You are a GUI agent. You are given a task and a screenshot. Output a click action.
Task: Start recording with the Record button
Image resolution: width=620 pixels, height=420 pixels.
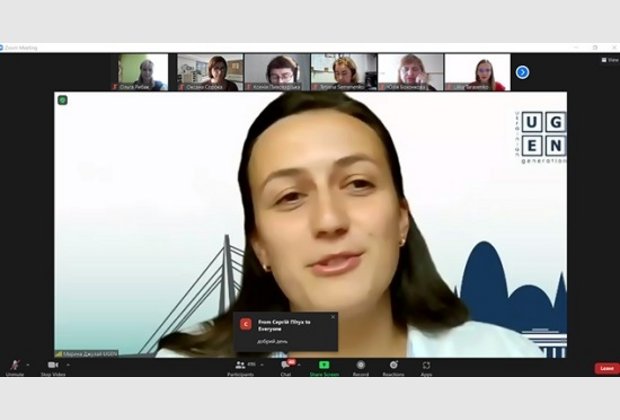point(361,368)
